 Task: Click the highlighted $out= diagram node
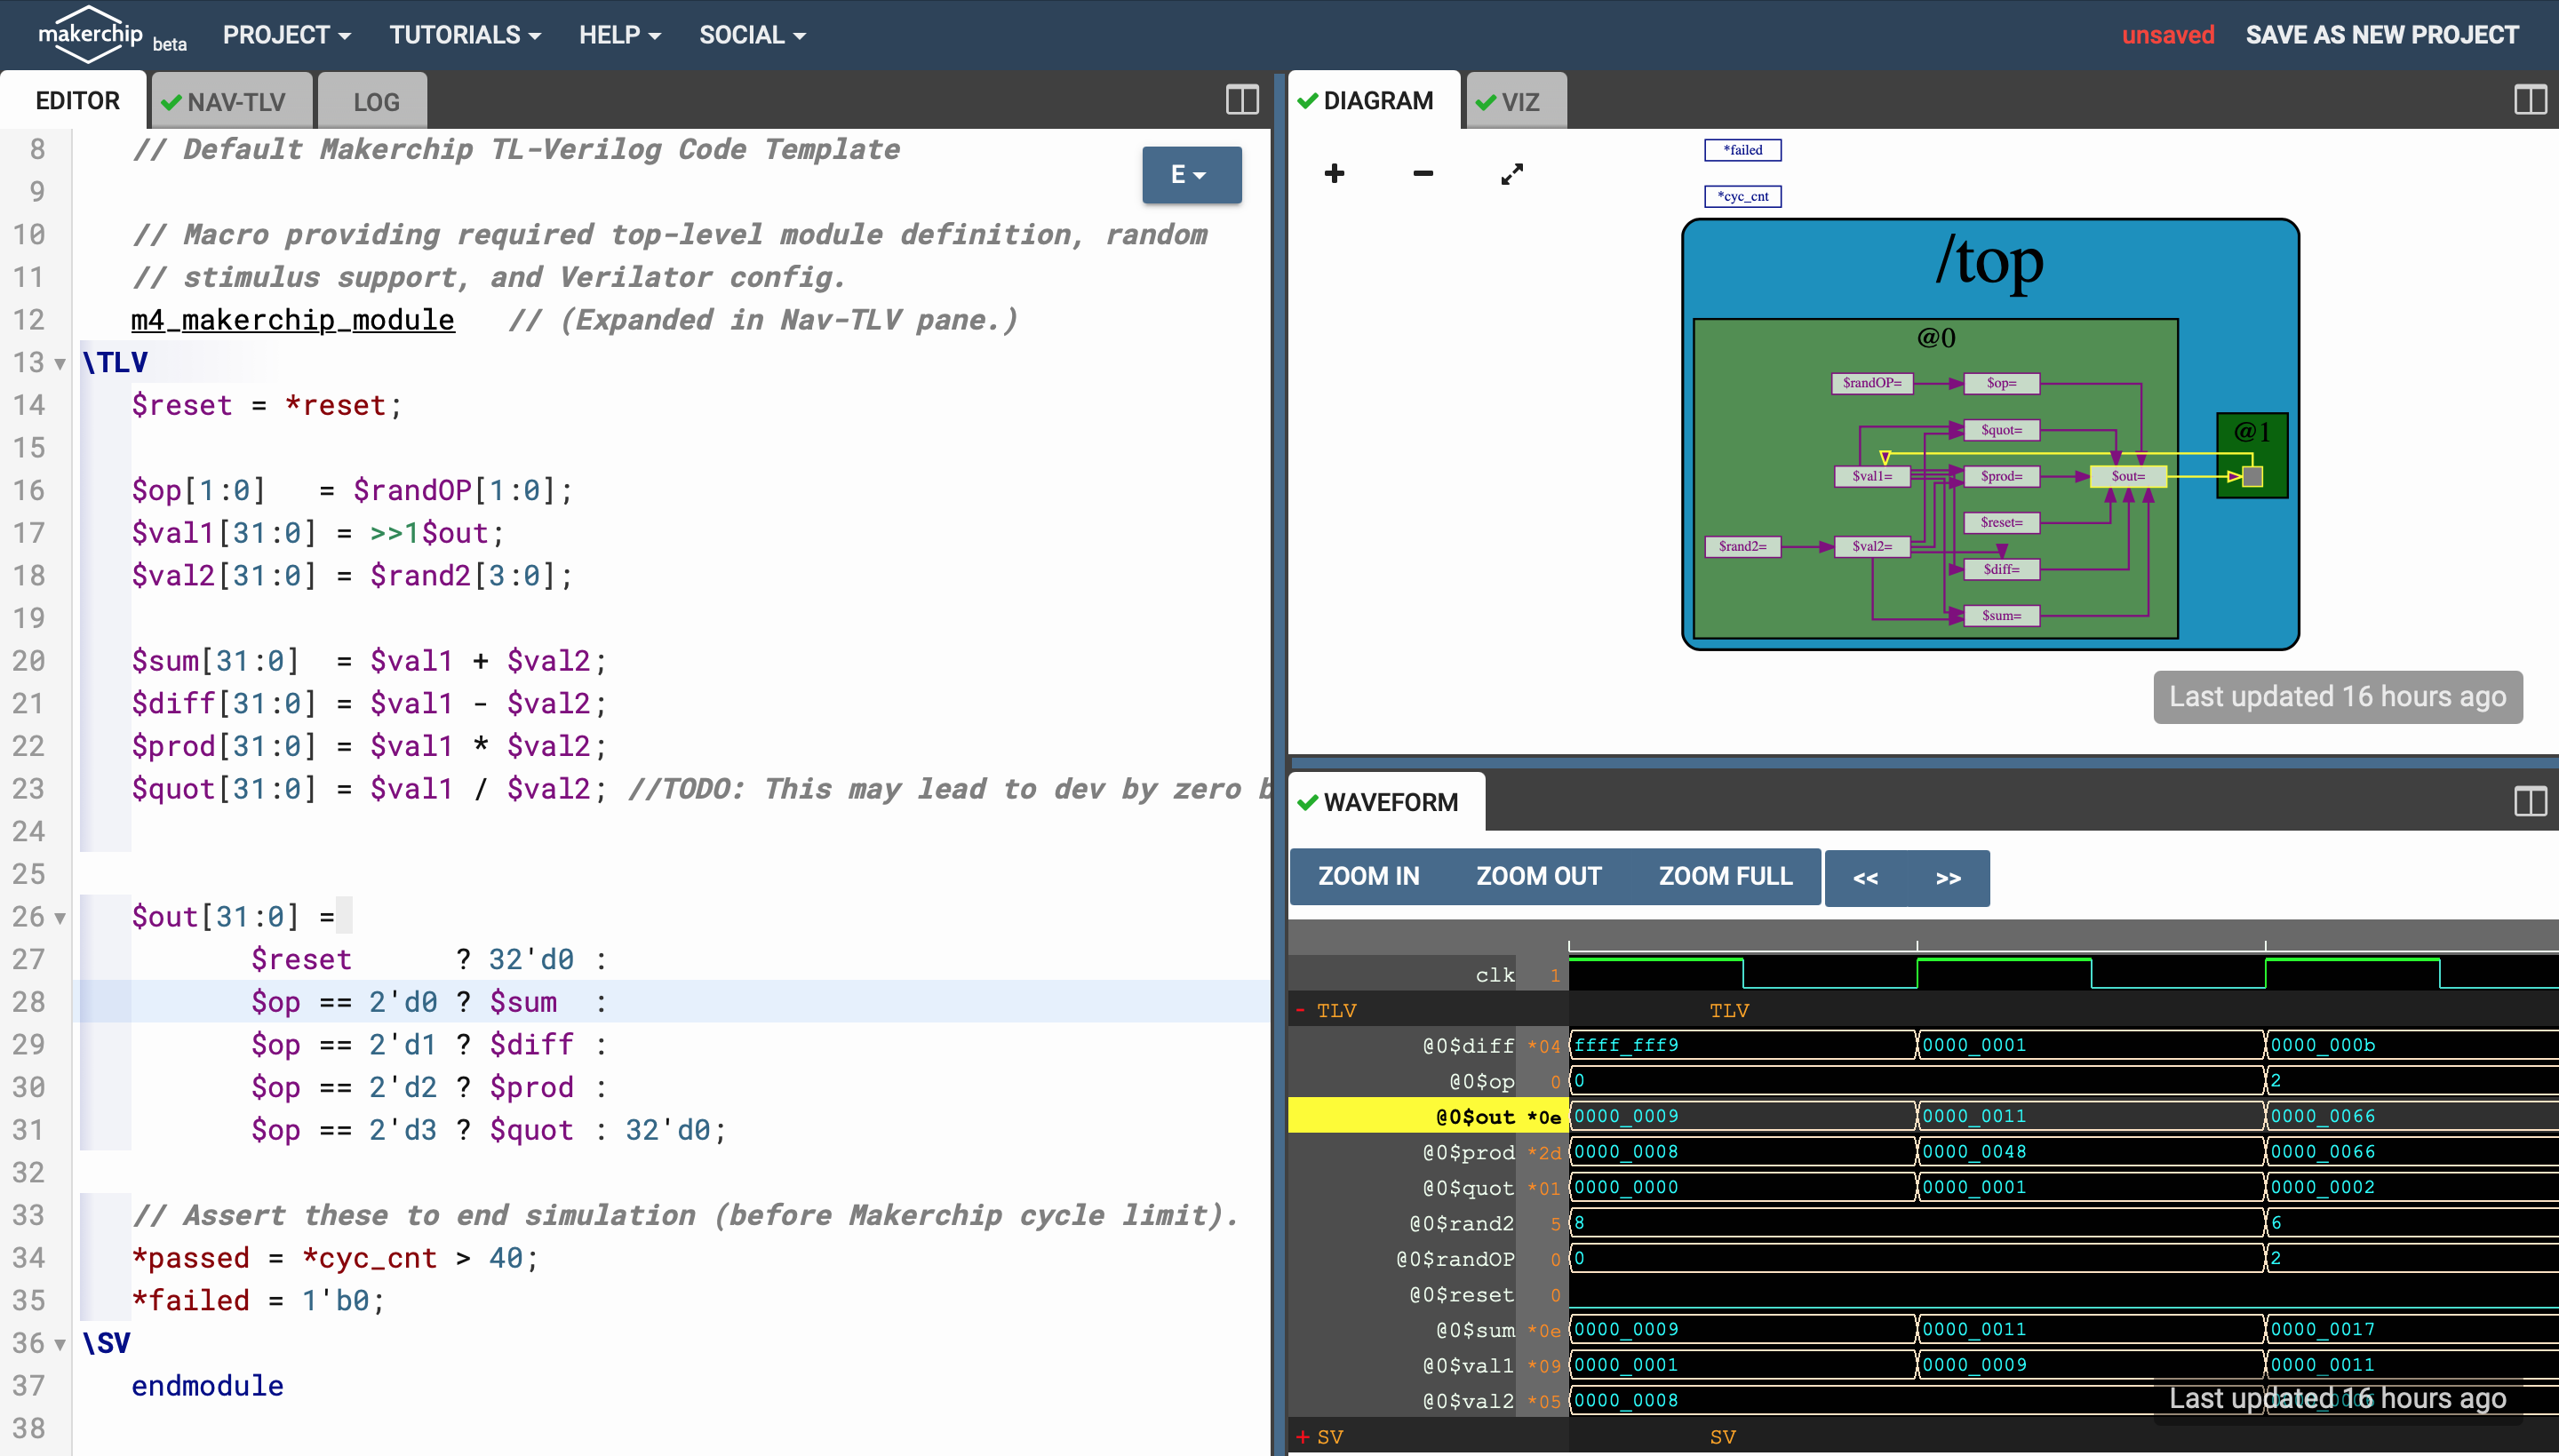tap(2128, 476)
